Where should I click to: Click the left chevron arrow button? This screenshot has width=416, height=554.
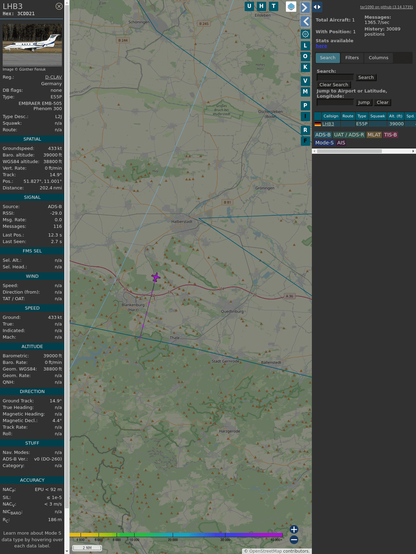pos(305,22)
